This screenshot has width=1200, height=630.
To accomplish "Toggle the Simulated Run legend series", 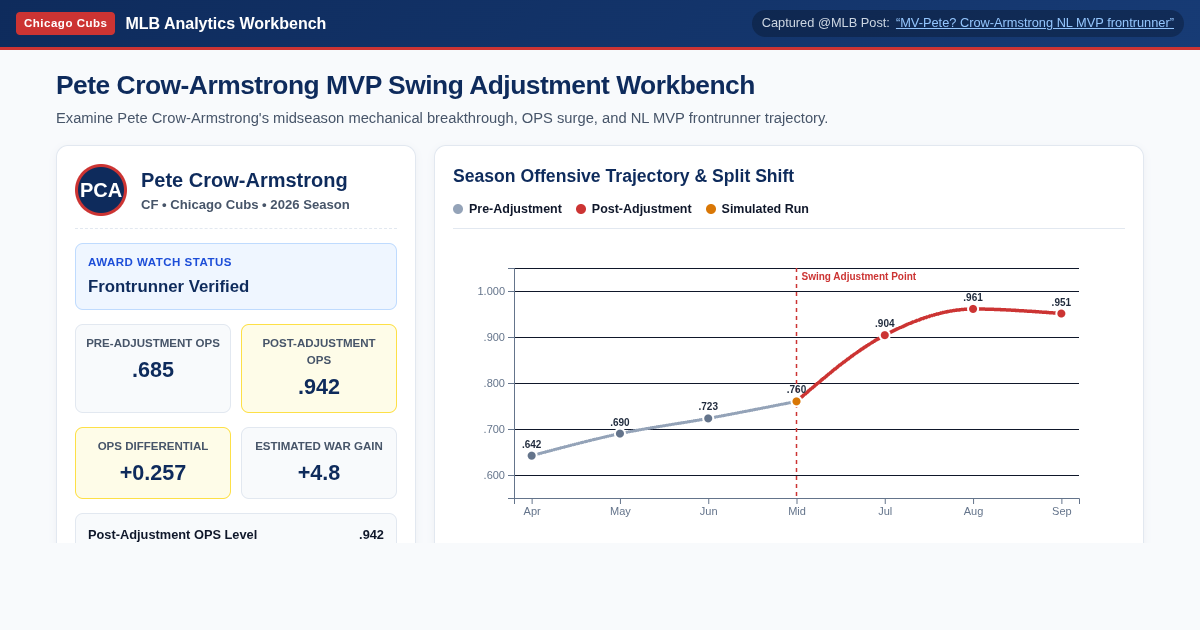I will click(757, 209).
